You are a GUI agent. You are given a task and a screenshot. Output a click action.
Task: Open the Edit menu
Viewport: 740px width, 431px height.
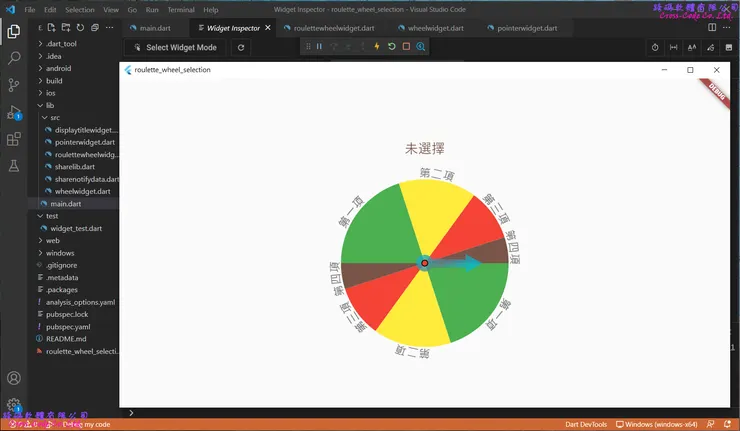tap(50, 9)
